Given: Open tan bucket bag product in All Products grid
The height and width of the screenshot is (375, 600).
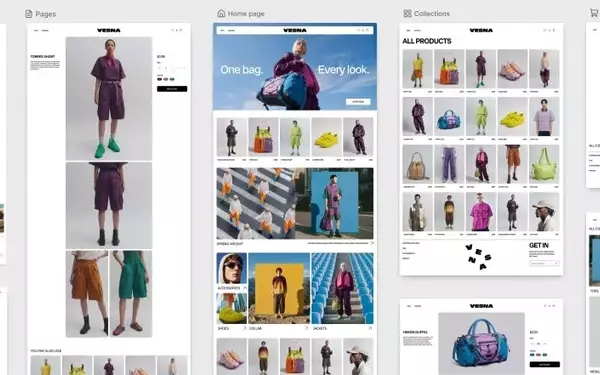Looking at the screenshot, I should click(x=417, y=165).
